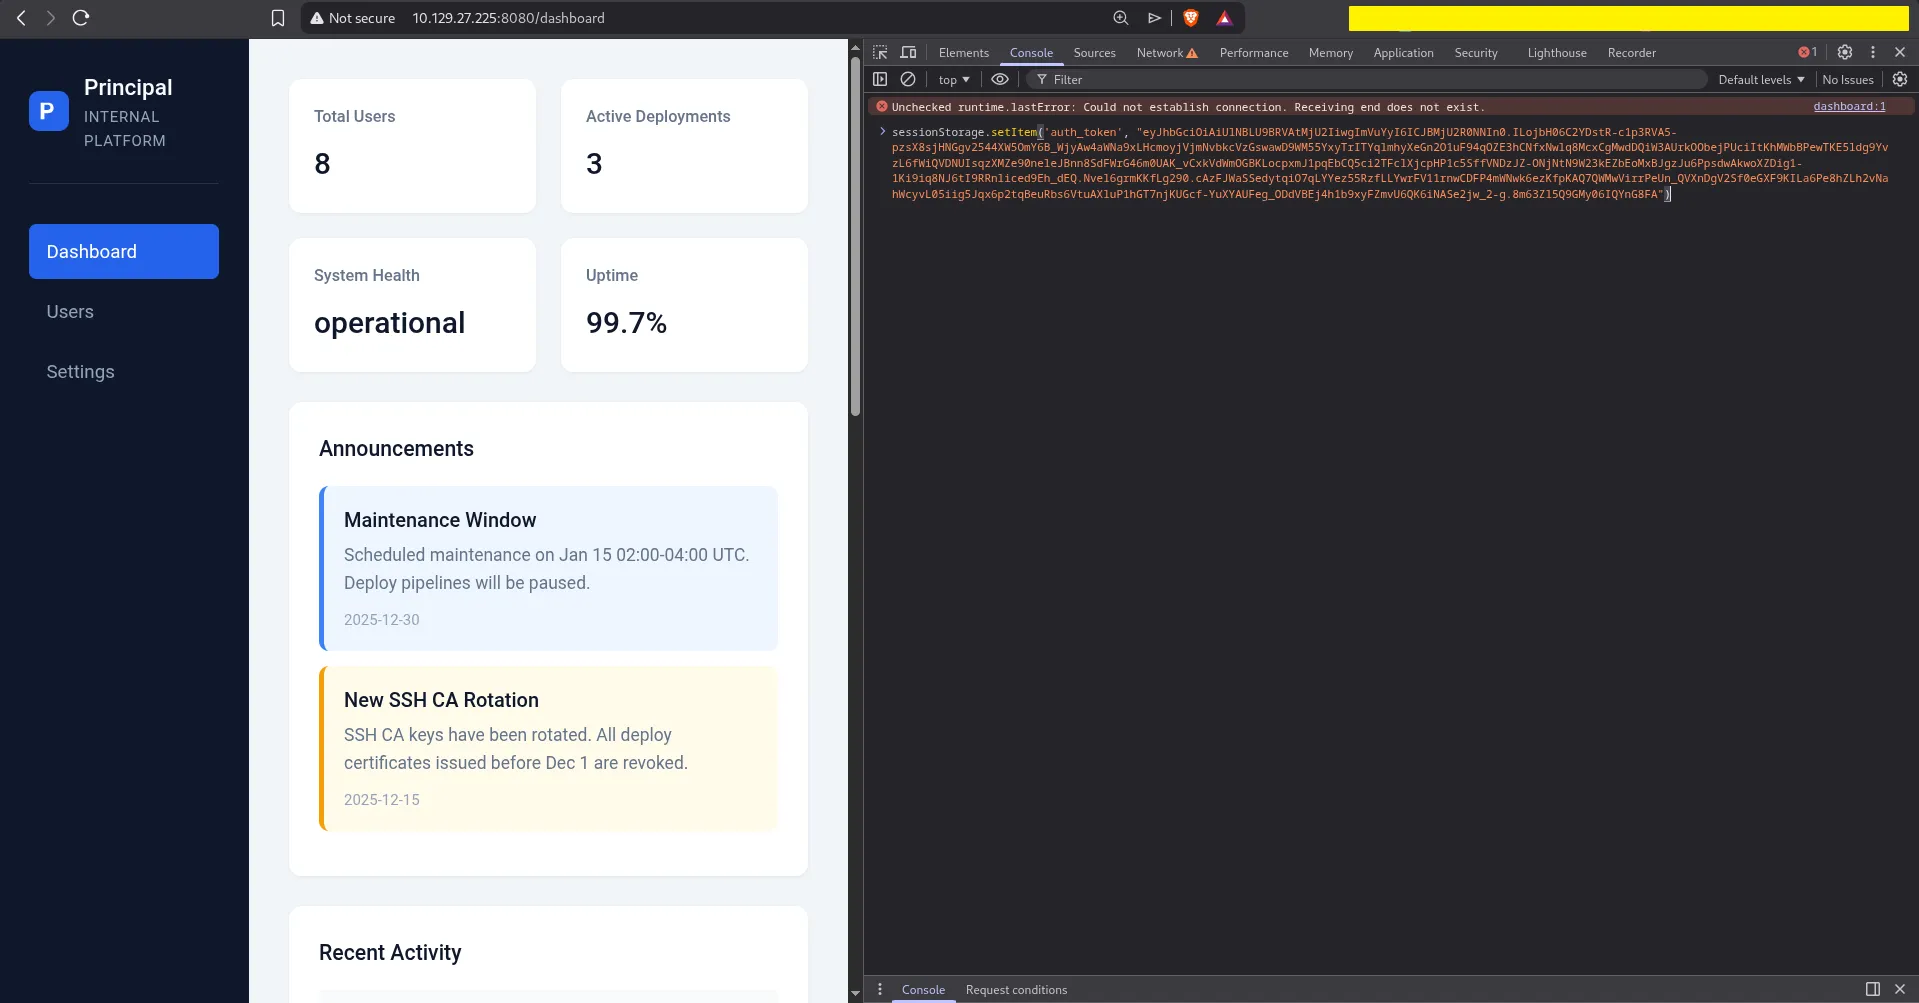Switch to the Network tab in DevTools

tap(1159, 52)
